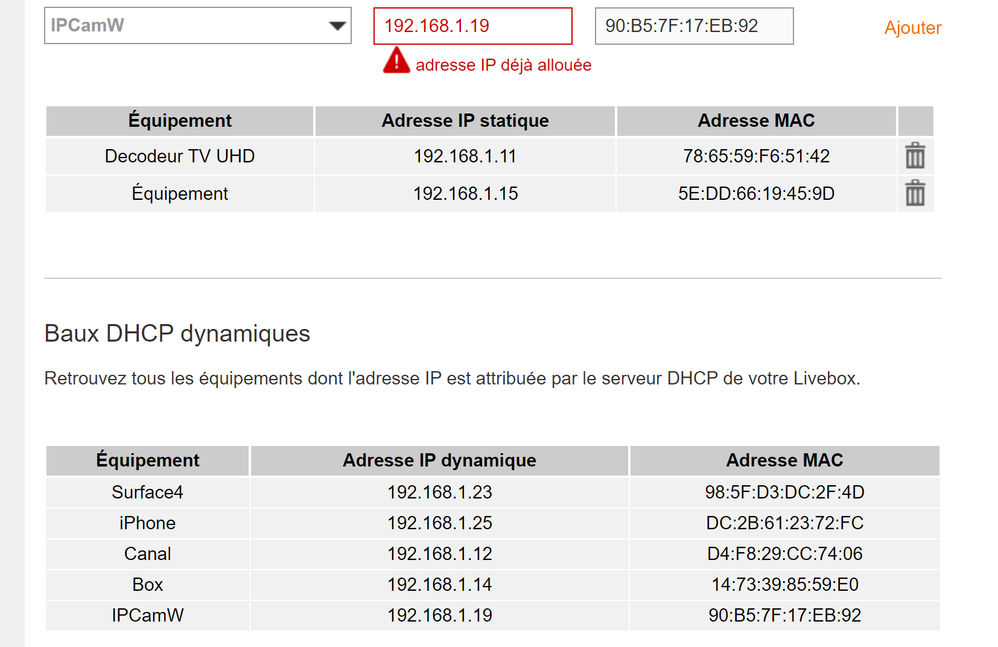The height and width of the screenshot is (647, 998).
Task: Click the MAC address field 90:B5:7F:17:EB:92
Action: (694, 26)
